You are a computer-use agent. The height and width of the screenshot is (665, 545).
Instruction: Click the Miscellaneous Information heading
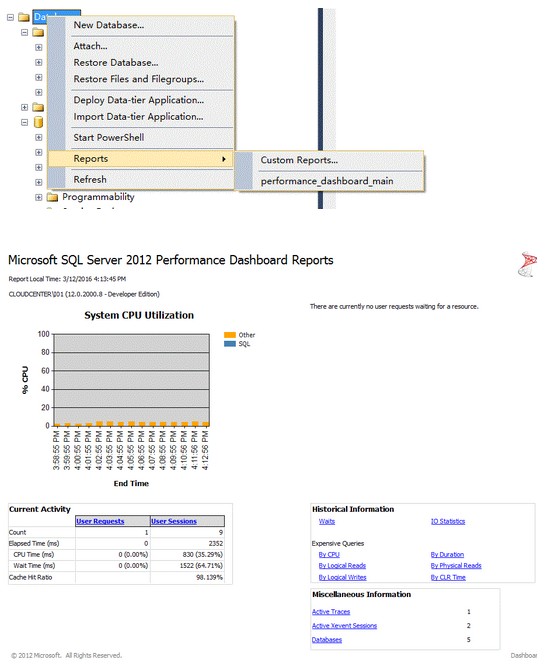pyautogui.click(x=361, y=594)
